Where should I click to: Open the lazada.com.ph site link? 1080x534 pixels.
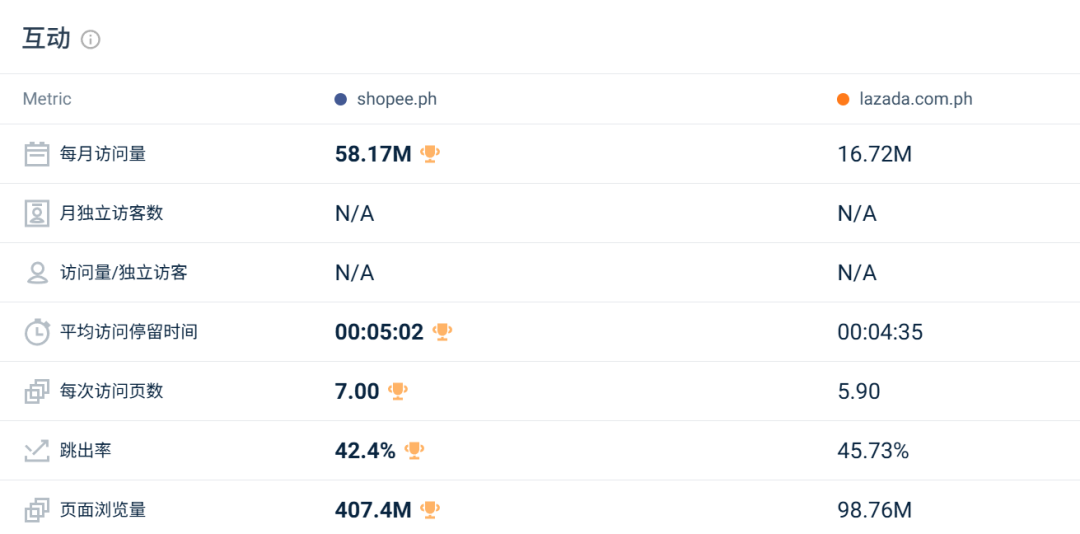[916, 99]
